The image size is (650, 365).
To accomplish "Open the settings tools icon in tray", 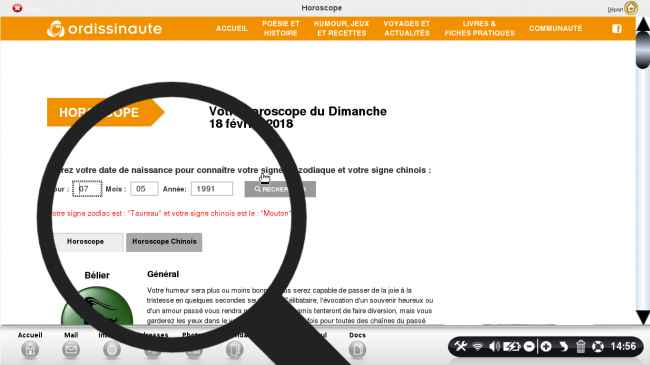I will pyautogui.click(x=461, y=346).
